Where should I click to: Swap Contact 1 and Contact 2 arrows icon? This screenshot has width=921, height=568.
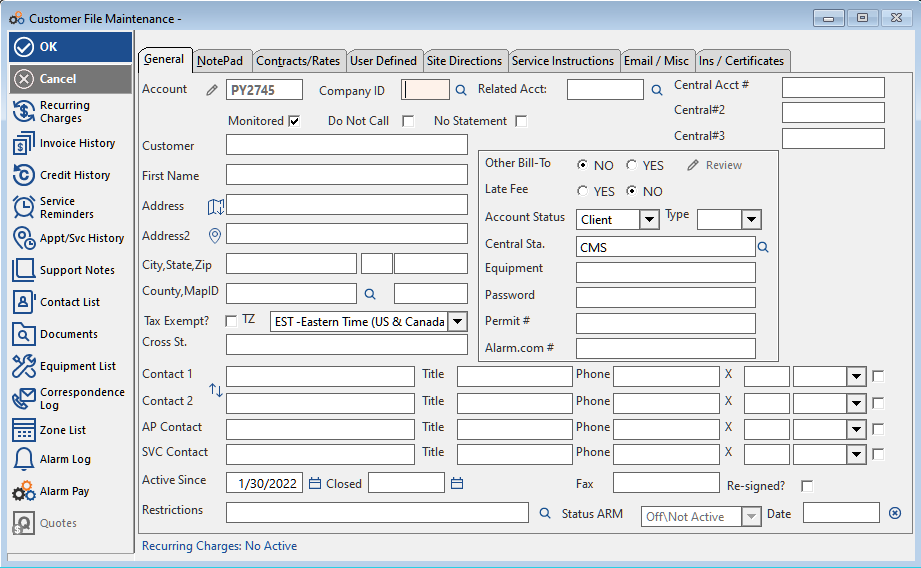[x=215, y=389]
